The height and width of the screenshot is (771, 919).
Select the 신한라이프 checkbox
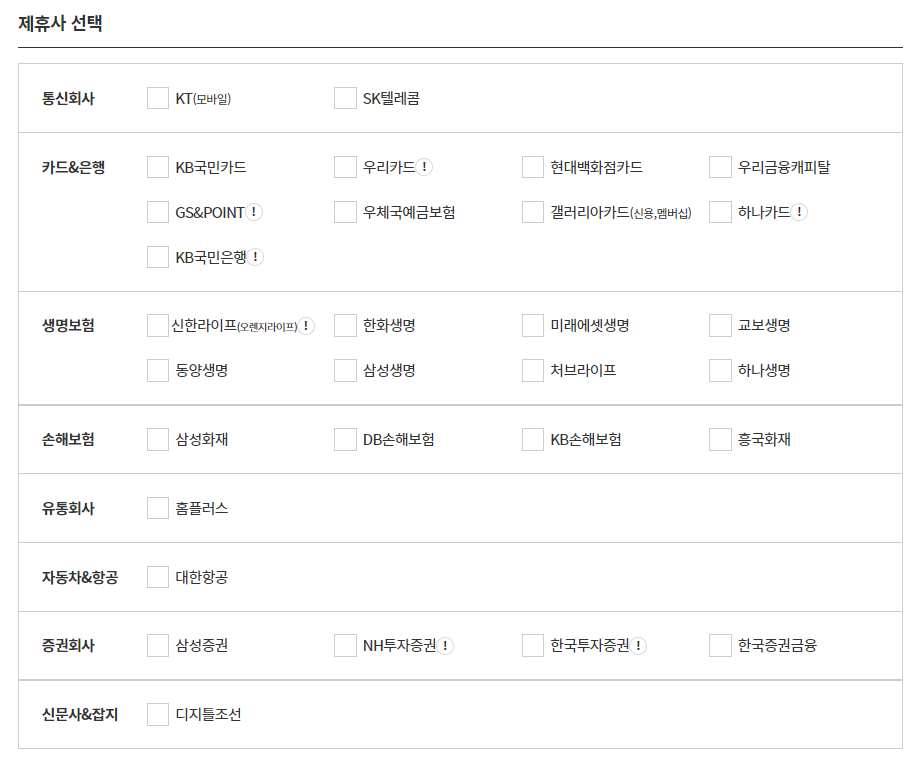[158, 325]
